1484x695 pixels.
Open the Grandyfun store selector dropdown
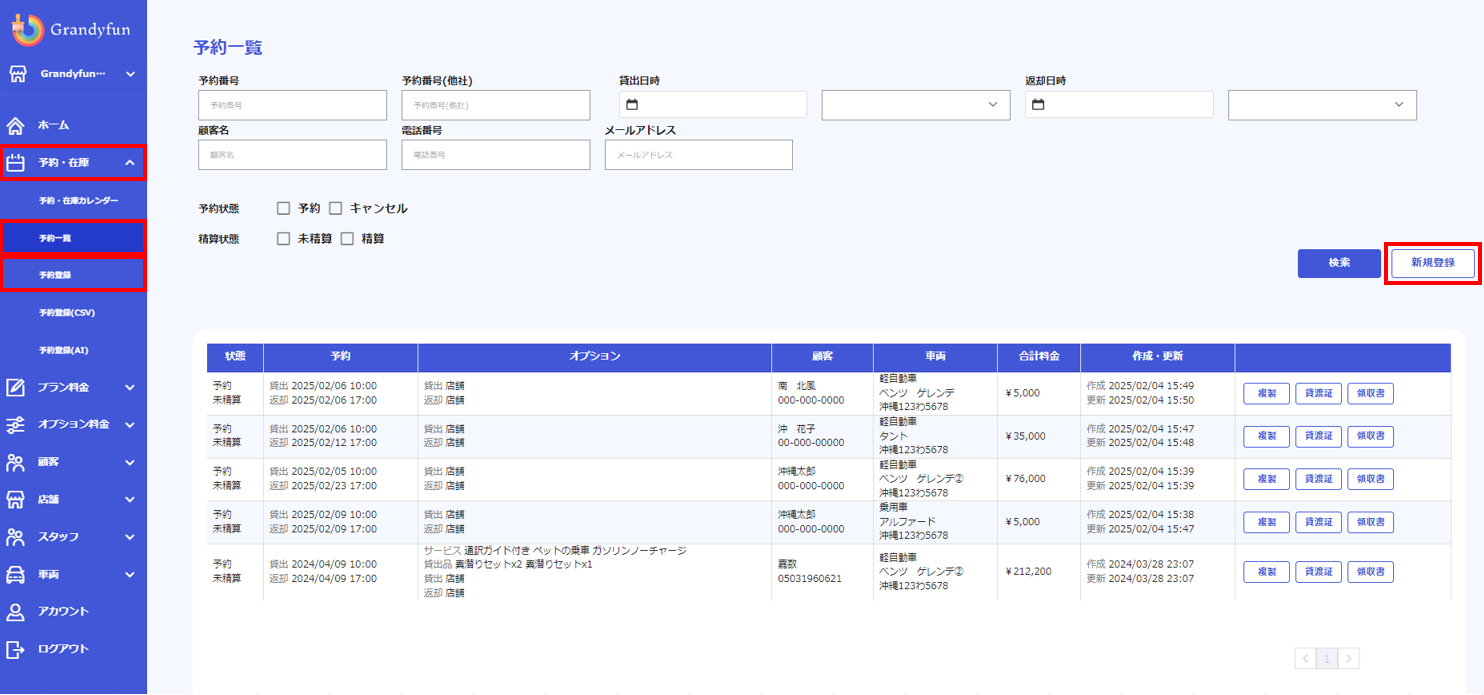click(x=74, y=74)
